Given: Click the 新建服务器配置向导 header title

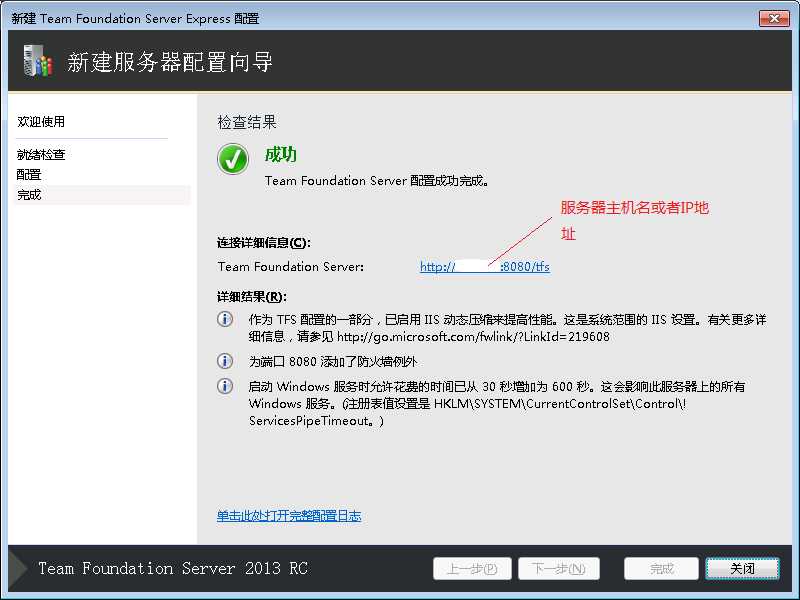Looking at the screenshot, I should click(170, 62).
